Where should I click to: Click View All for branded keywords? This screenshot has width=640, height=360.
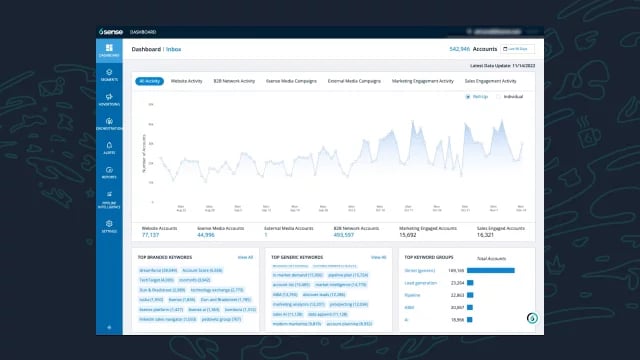click(x=245, y=257)
